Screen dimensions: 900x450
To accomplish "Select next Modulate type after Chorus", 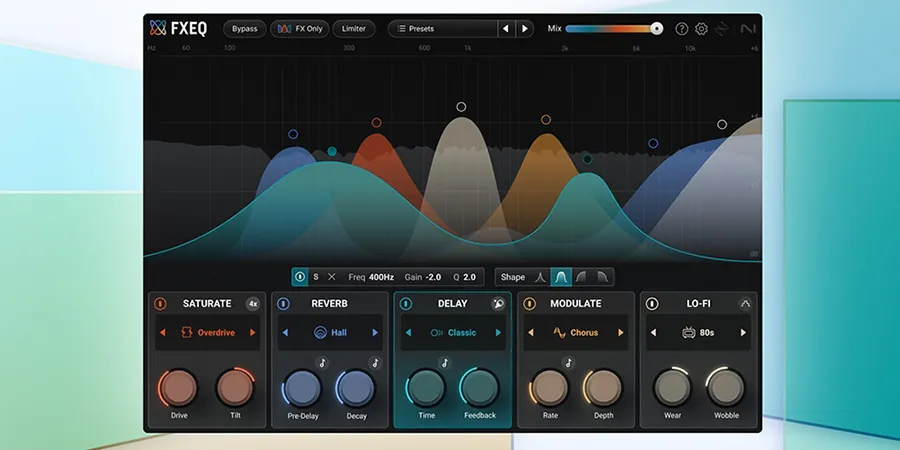I will [x=620, y=332].
